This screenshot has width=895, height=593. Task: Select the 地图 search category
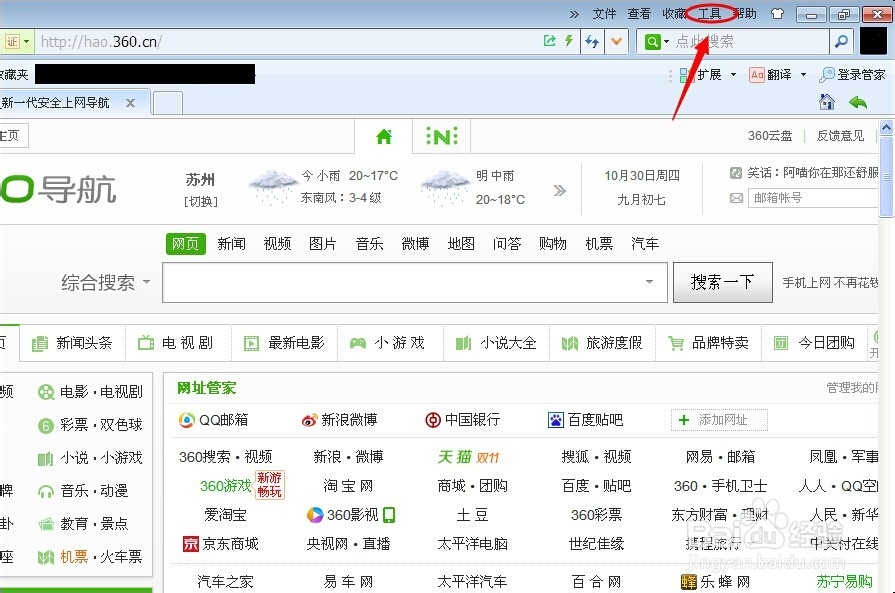click(x=461, y=244)
